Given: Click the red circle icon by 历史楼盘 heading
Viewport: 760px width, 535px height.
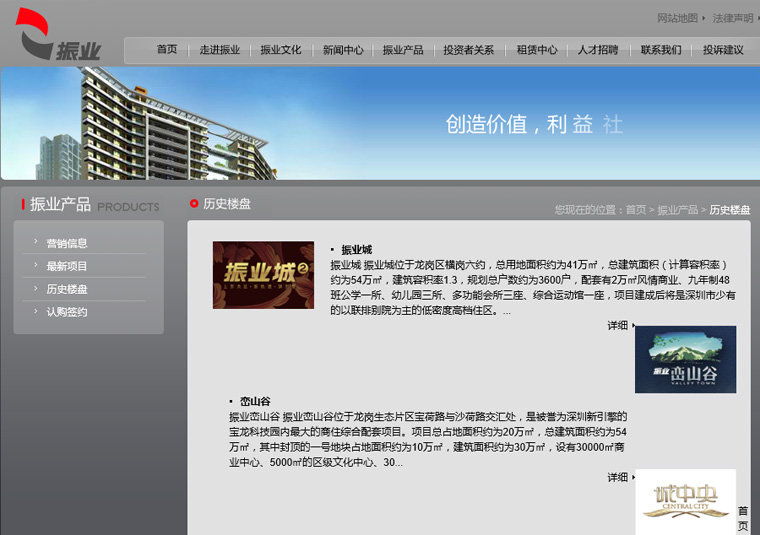Looking at the screenshot, I should tap(194, 204).
